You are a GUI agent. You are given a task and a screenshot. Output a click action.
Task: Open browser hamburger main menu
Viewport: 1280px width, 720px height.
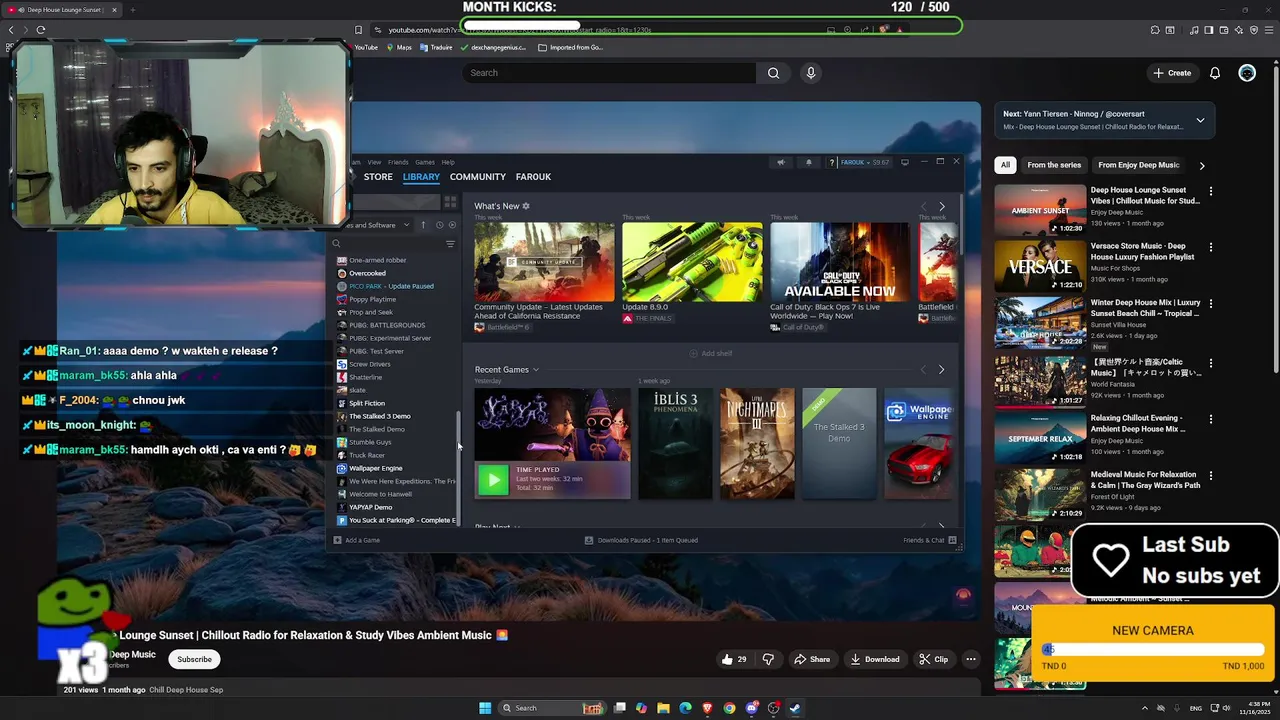click(1268, 30)
